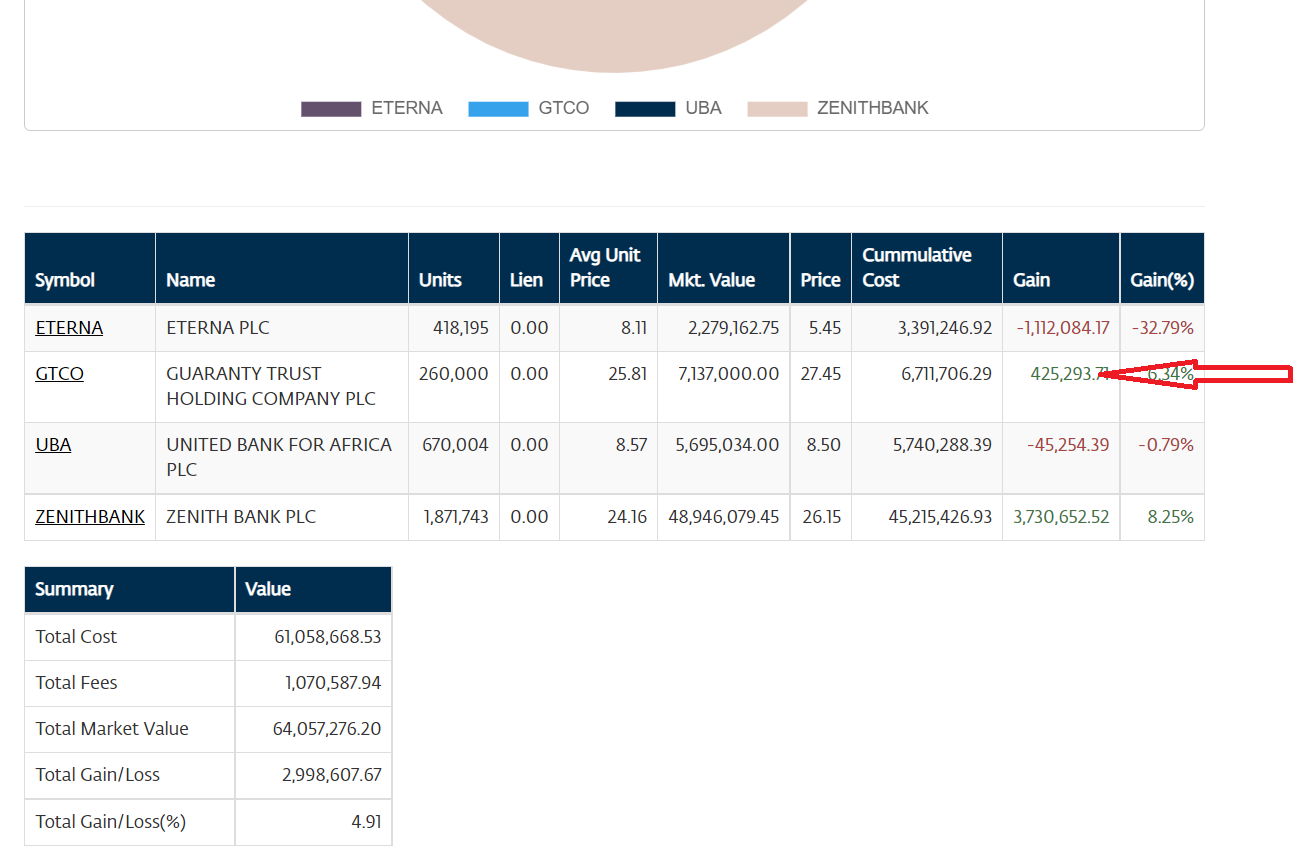
Task: Open the ETERNA symbol link
Action: [69, 328]
